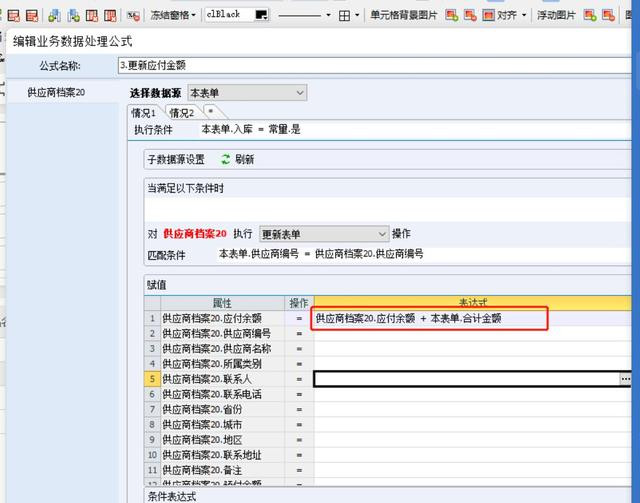640x503 pixels.
Task: Open the 更新表单 operation dropdown
Action: point(324,234)
